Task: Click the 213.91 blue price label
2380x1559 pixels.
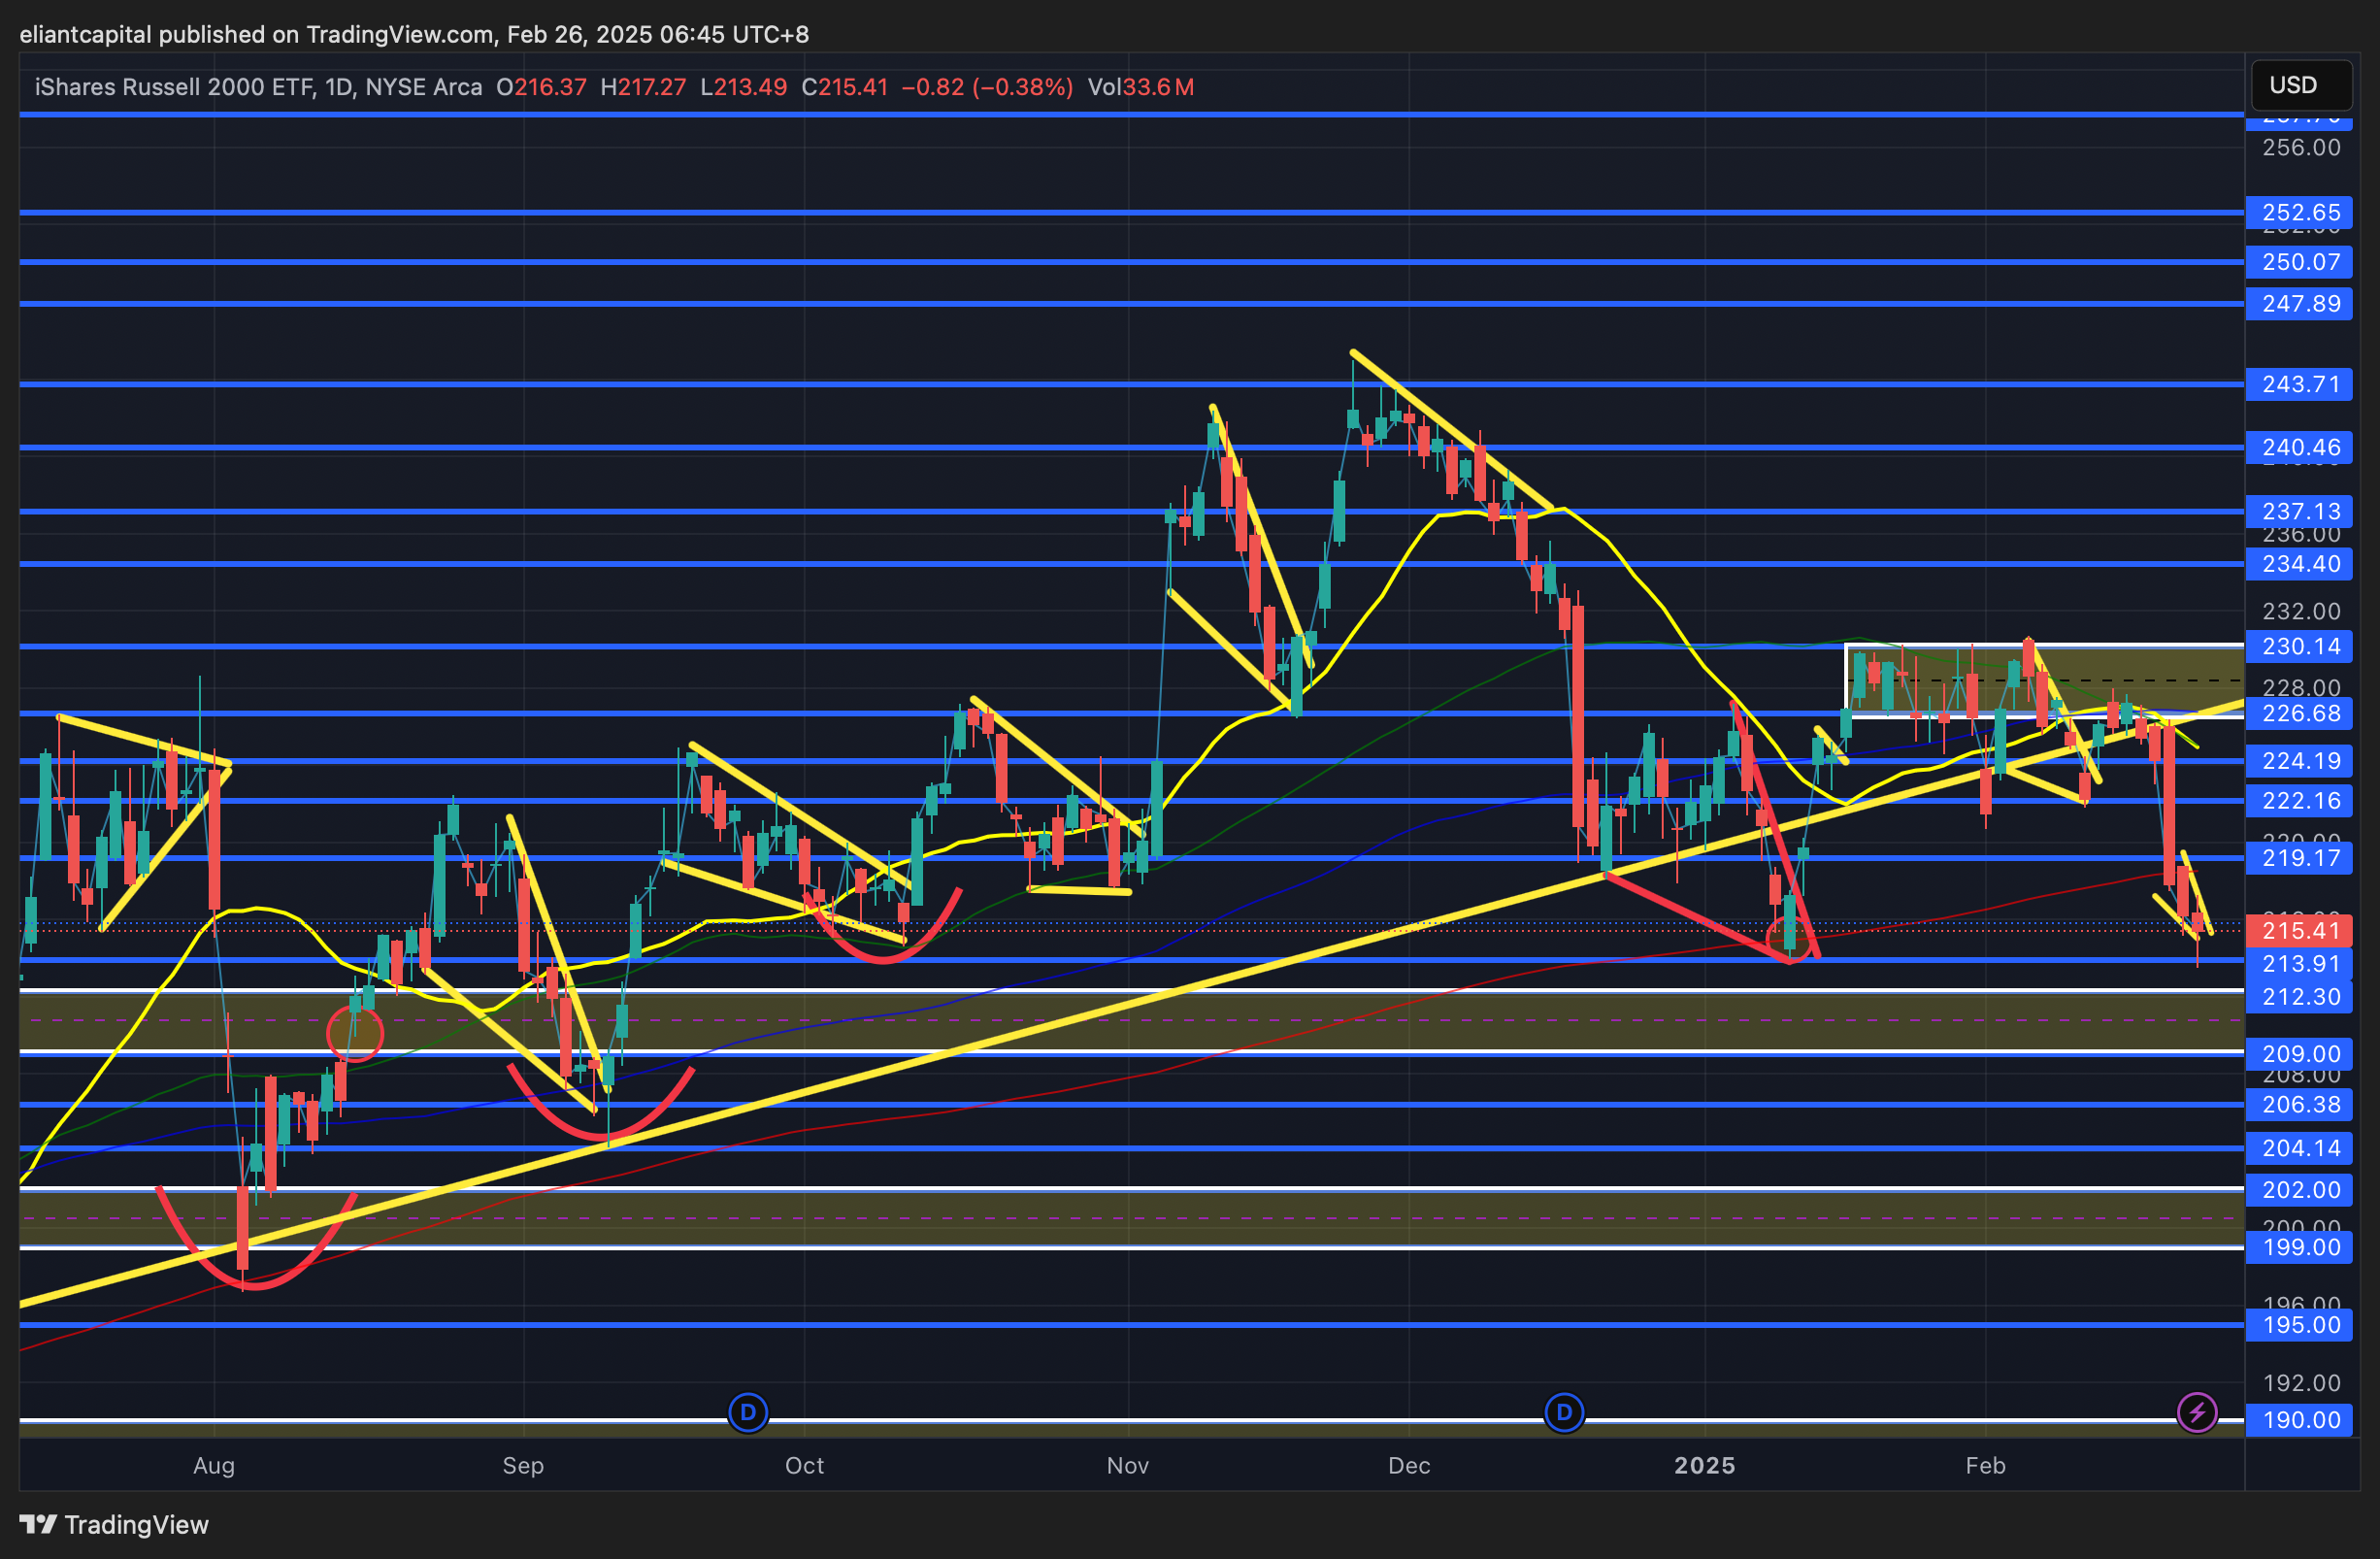Action: [x=2299, y=964]
